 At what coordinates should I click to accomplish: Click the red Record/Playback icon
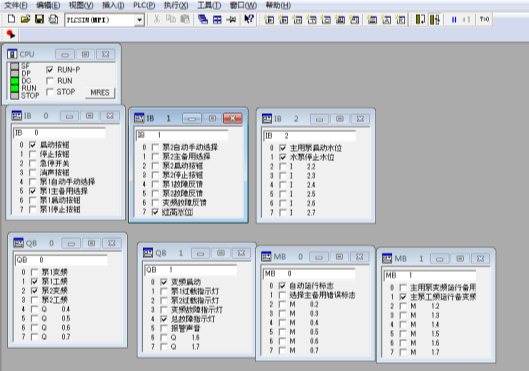coord(11,34)
